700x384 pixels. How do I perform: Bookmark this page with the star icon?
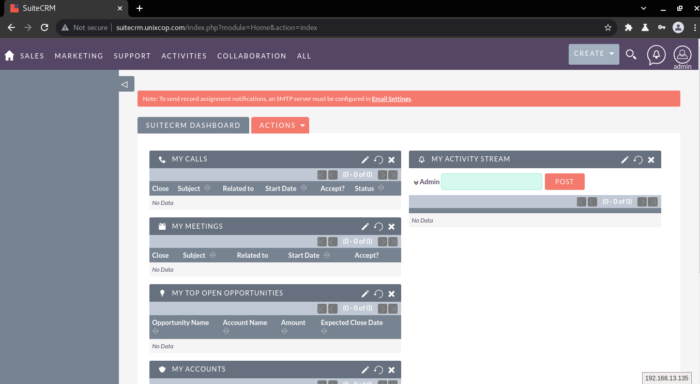pyautogui.click(x=608, y=28)
